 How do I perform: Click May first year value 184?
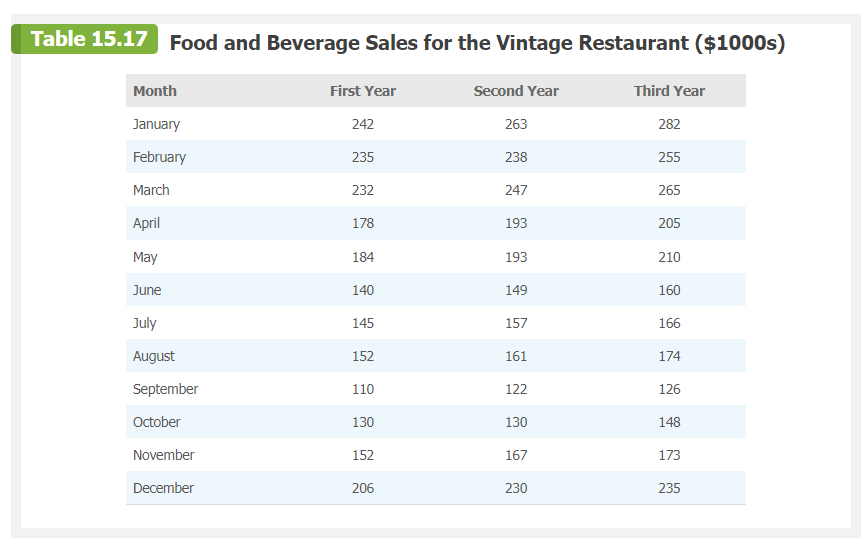[x=363, y=257]
